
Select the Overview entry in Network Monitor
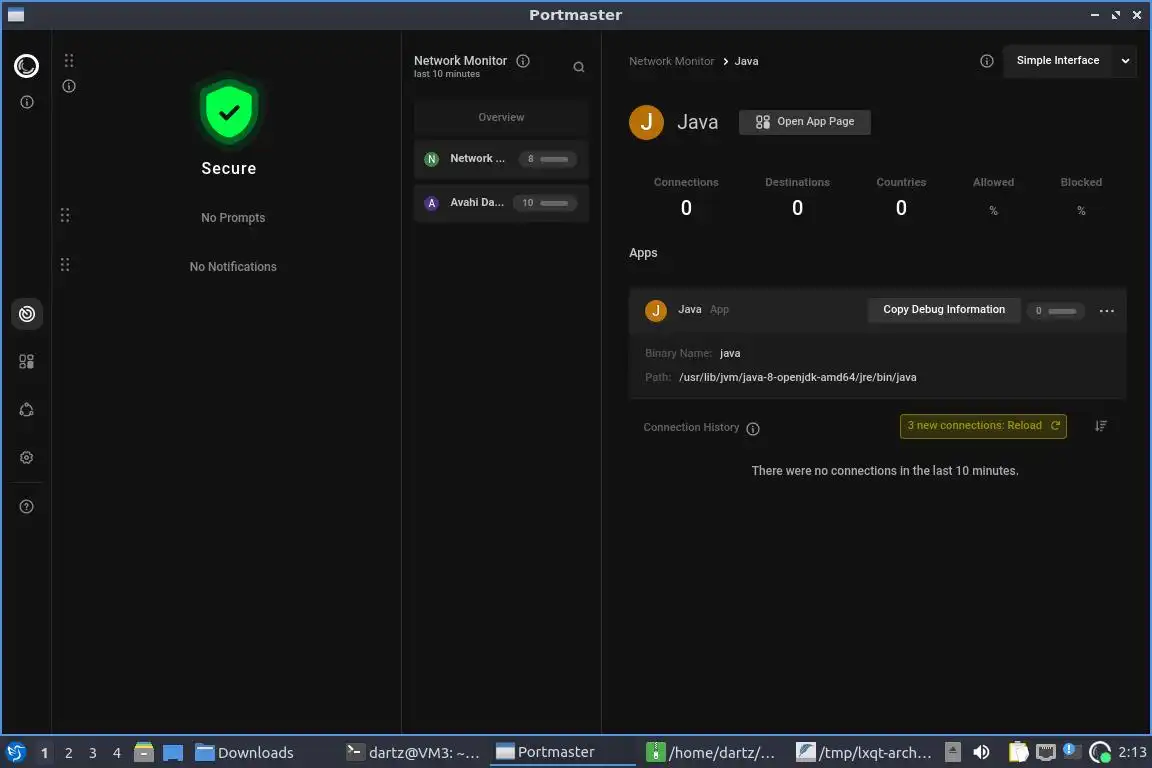[501, 118]
